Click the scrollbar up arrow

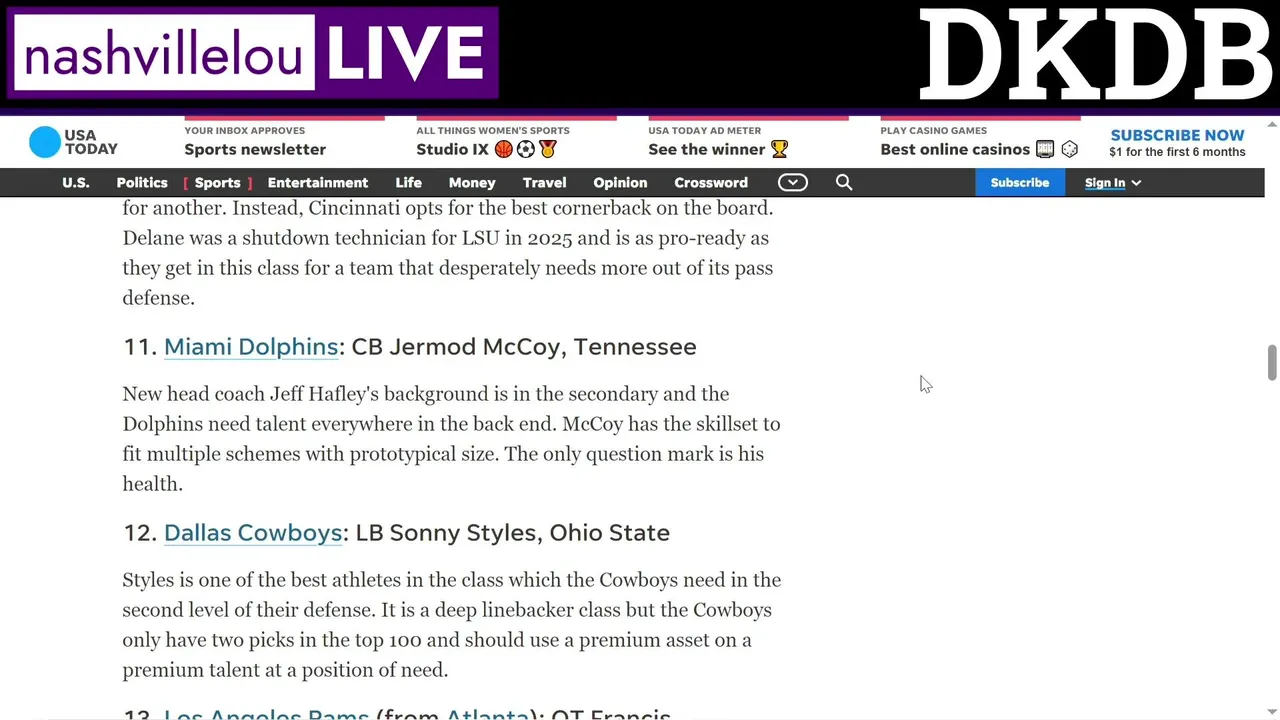click(1272, 124)
